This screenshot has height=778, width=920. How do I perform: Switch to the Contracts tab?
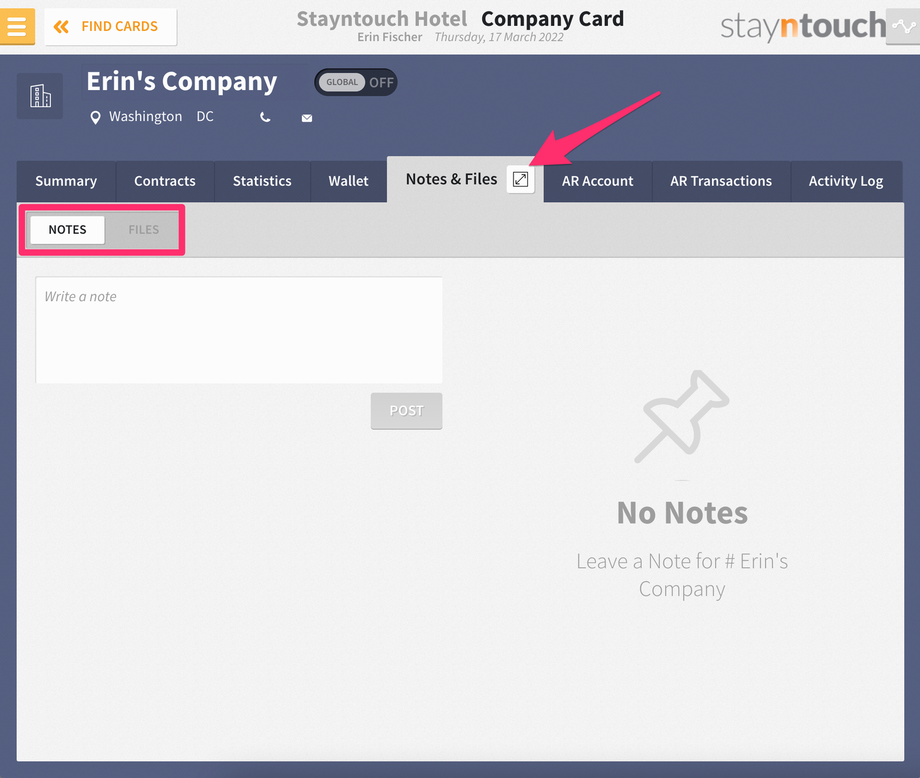tap(165, 181)
